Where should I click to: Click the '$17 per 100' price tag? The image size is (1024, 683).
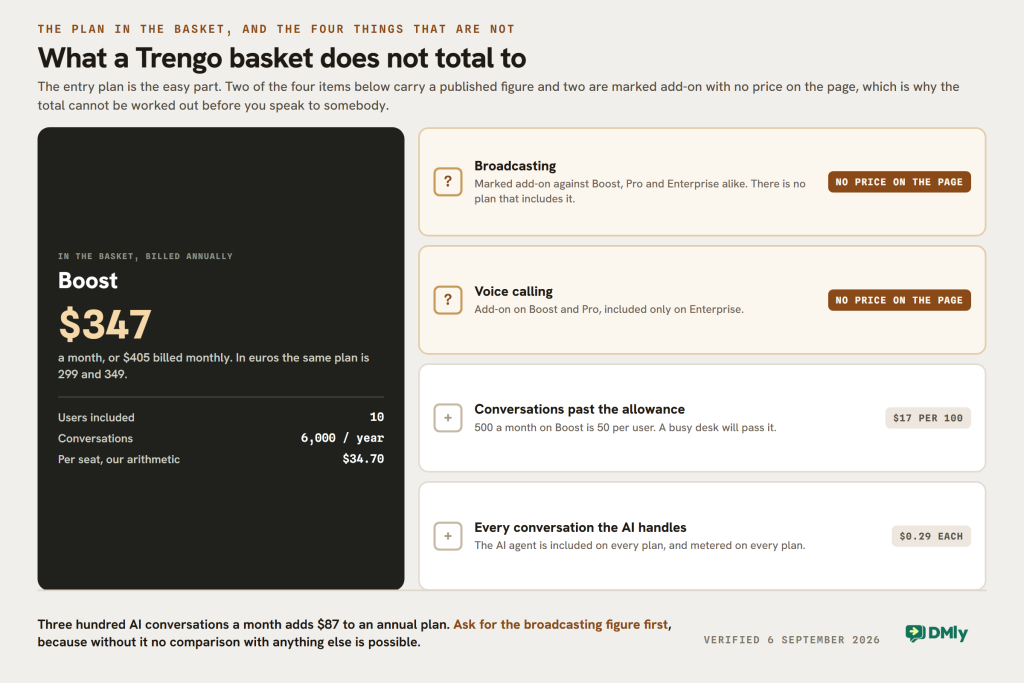(928, 418)
